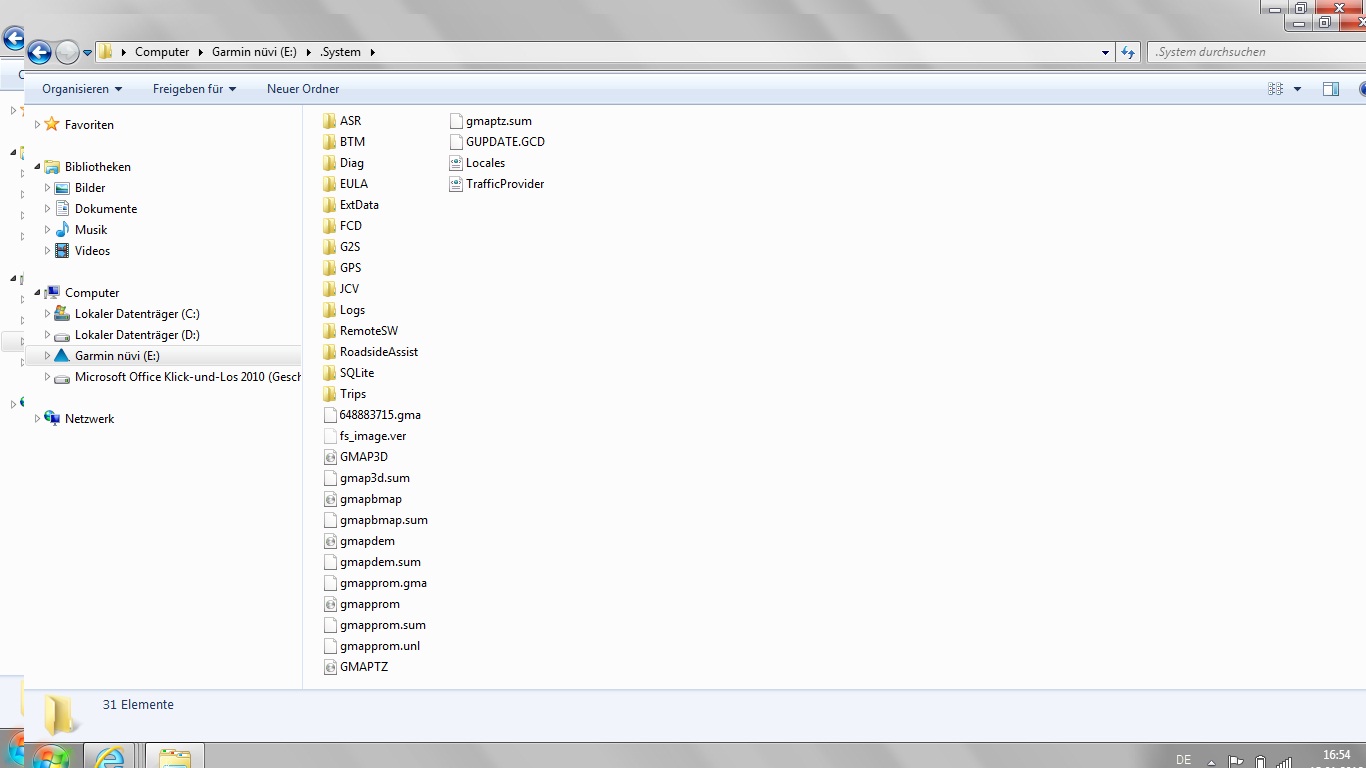Select the ASR folder
1366x768 pixels.
pos(342,121)
